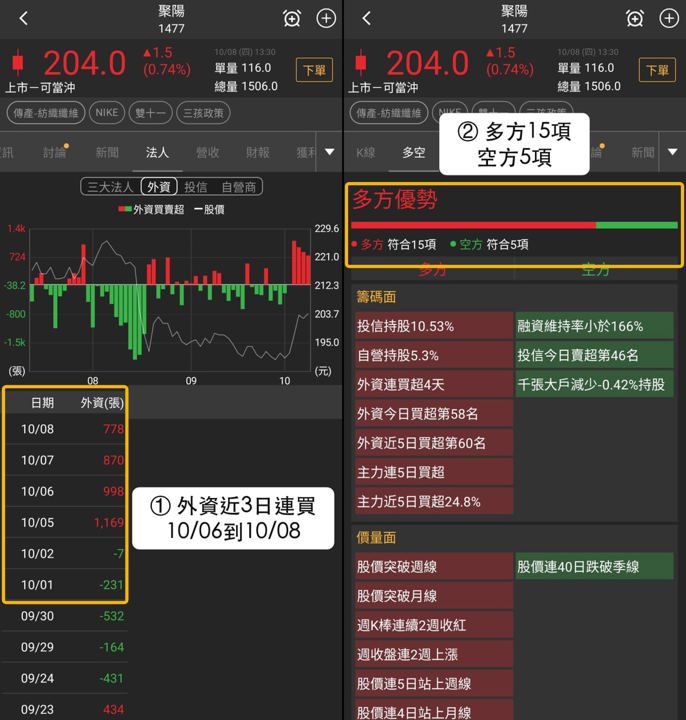Select 10/06 row showing 998
The image size is (686, 720).
pos(65,491)
